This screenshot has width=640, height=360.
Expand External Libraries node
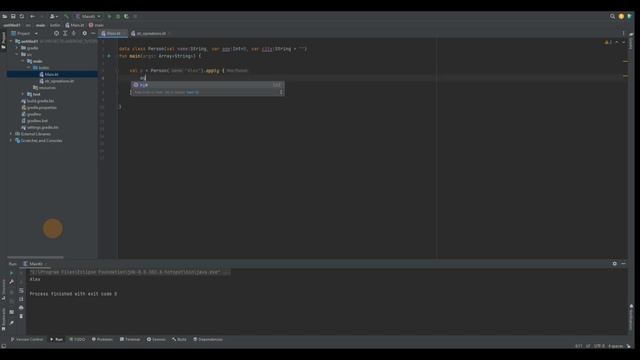[x=11, y=134]
